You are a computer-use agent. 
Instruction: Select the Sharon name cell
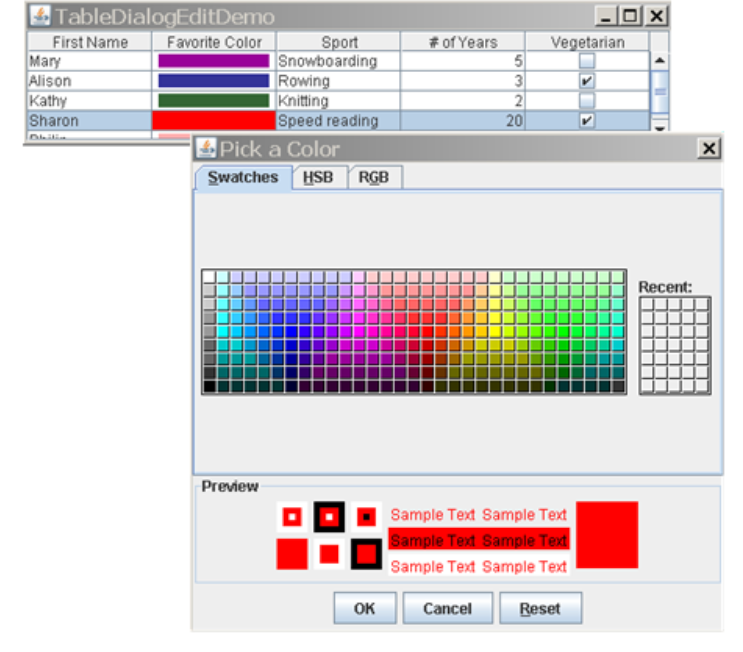pos(90,121)
